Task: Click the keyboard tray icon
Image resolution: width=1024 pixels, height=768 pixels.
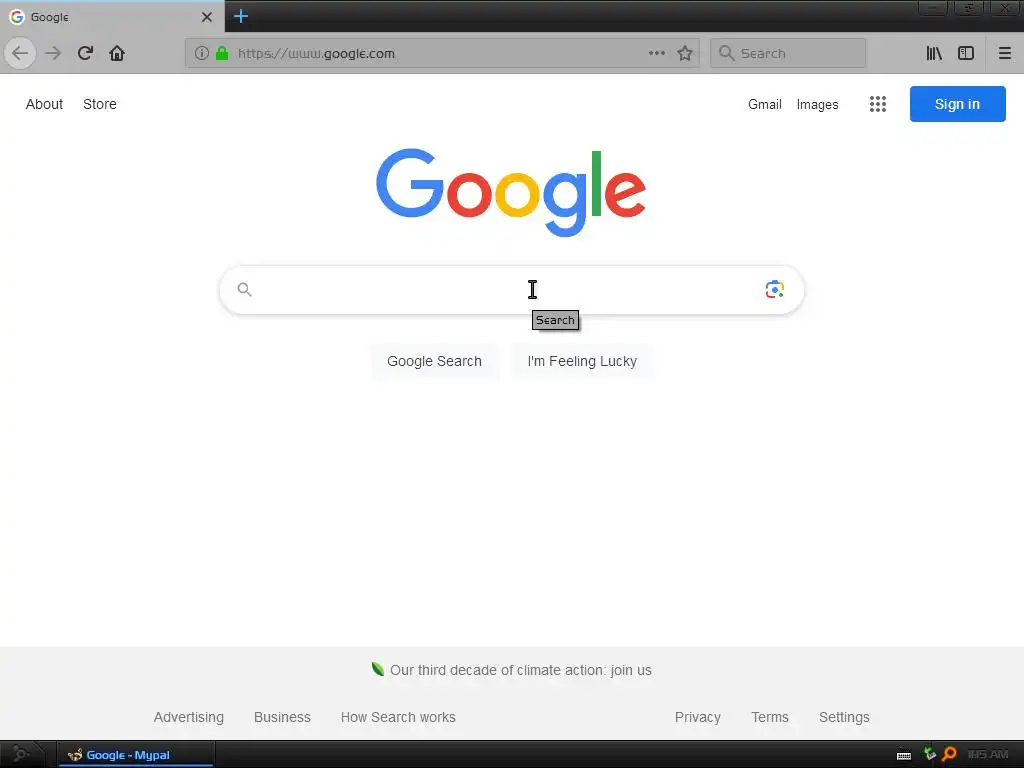Action: (x=904, y=755)
